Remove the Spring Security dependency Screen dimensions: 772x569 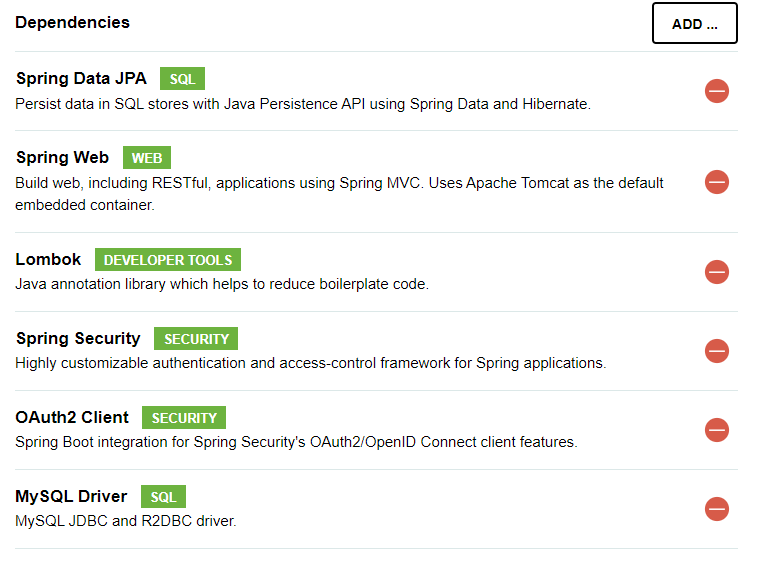(x=716, y=351)
